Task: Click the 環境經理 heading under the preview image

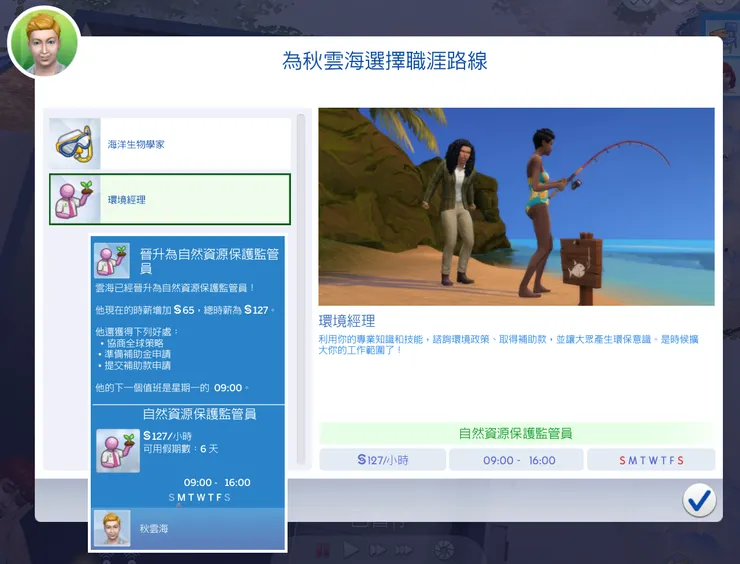Action: tap(347, 321)
